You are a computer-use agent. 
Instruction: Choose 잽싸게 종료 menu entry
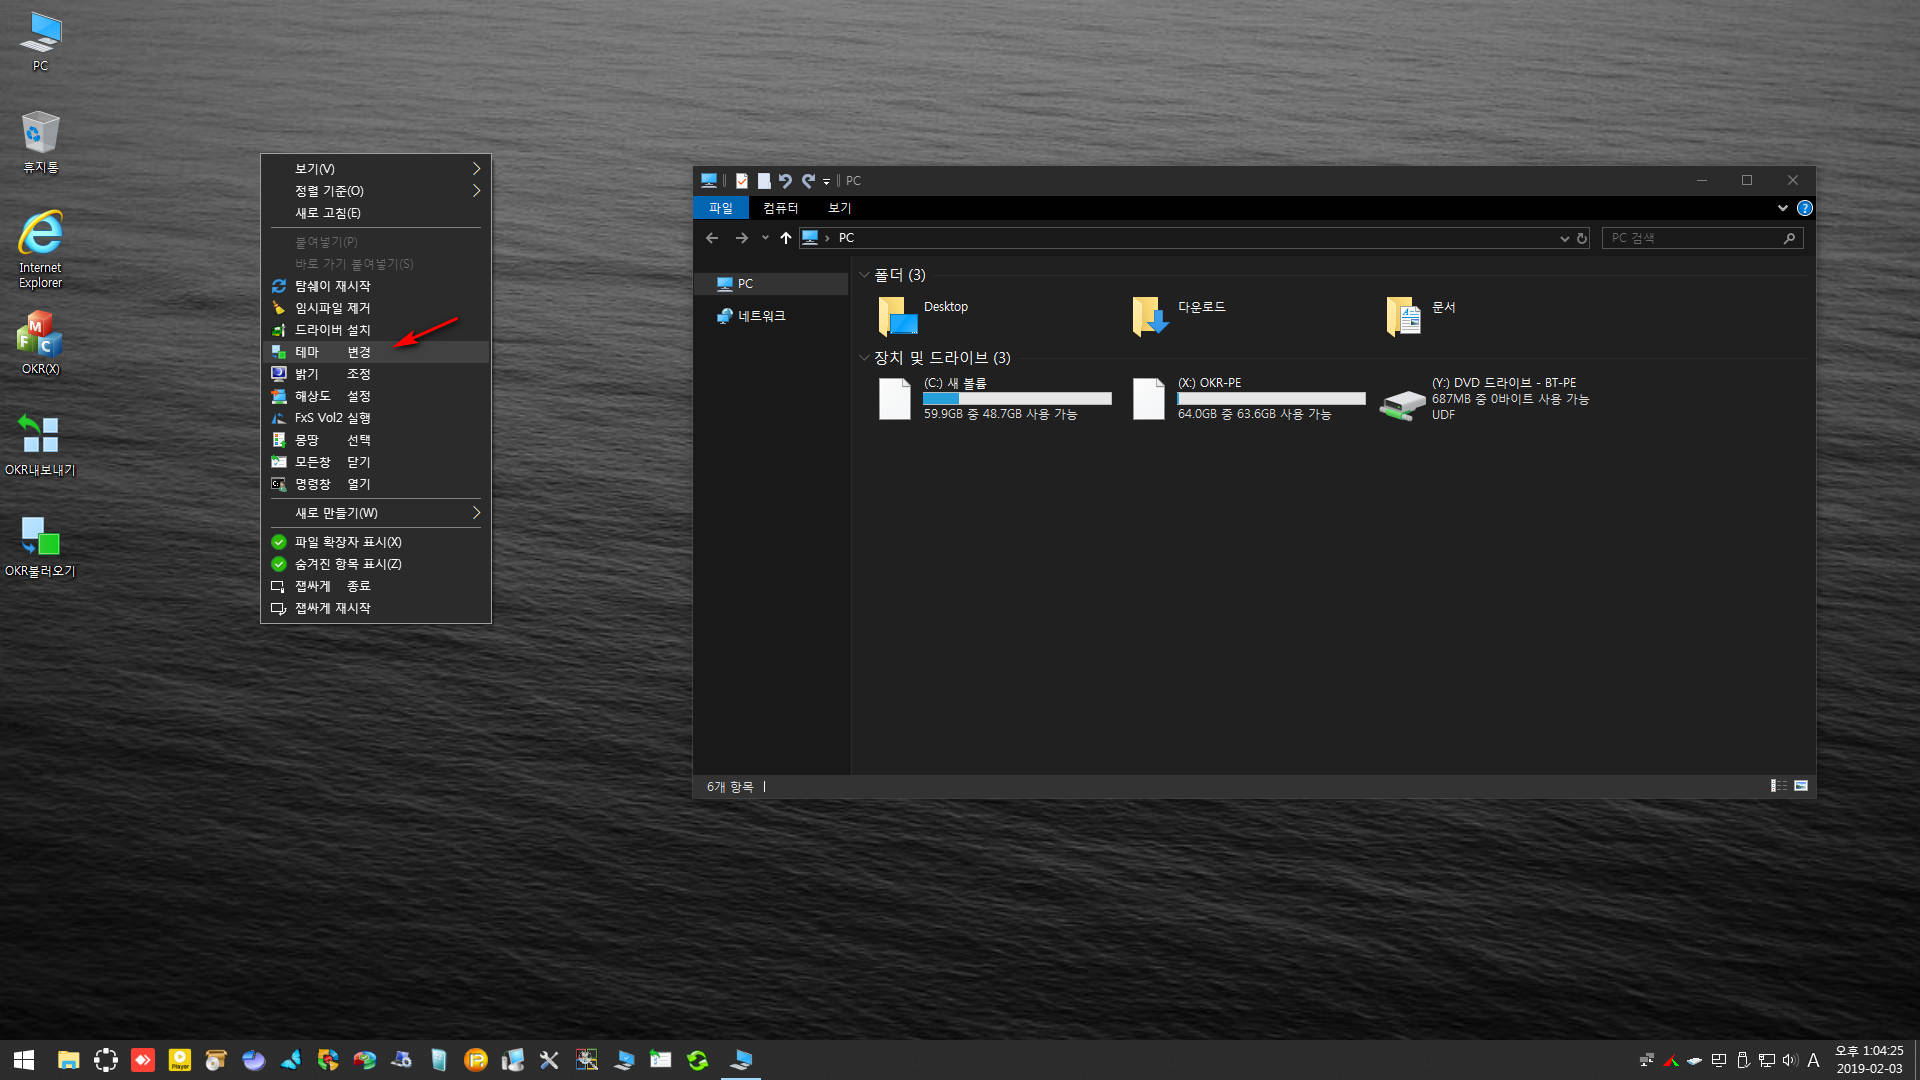376,586
